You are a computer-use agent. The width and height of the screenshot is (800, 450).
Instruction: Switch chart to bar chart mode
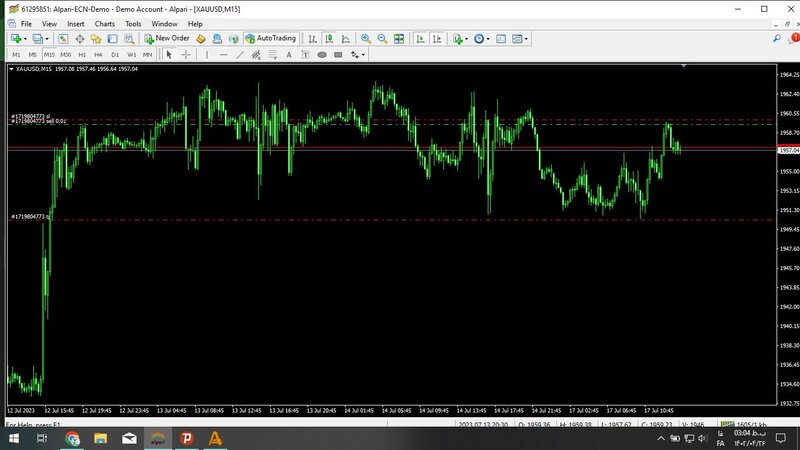313,38
